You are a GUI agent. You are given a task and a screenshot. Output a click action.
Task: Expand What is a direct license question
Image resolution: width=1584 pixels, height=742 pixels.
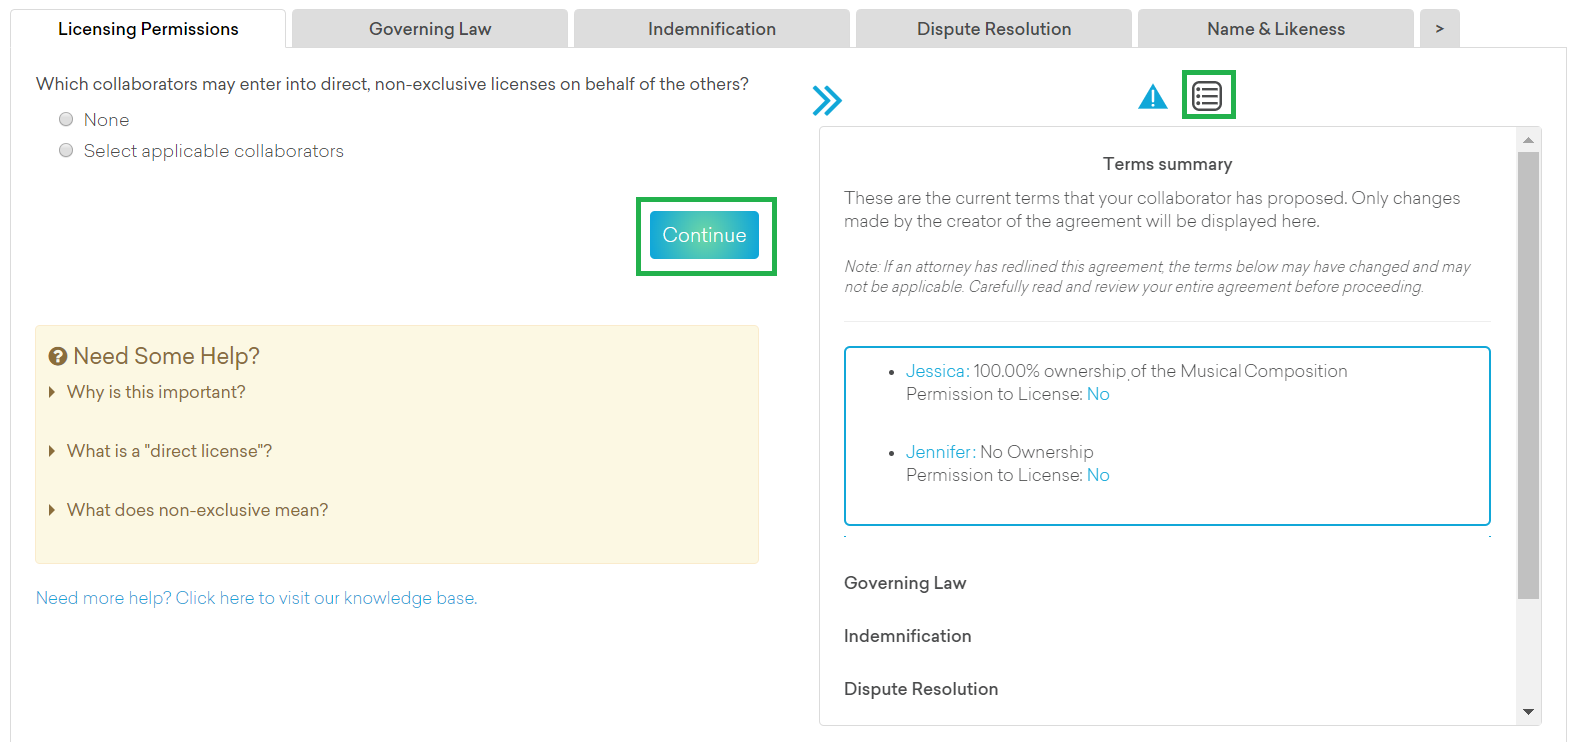pos(168,451)
